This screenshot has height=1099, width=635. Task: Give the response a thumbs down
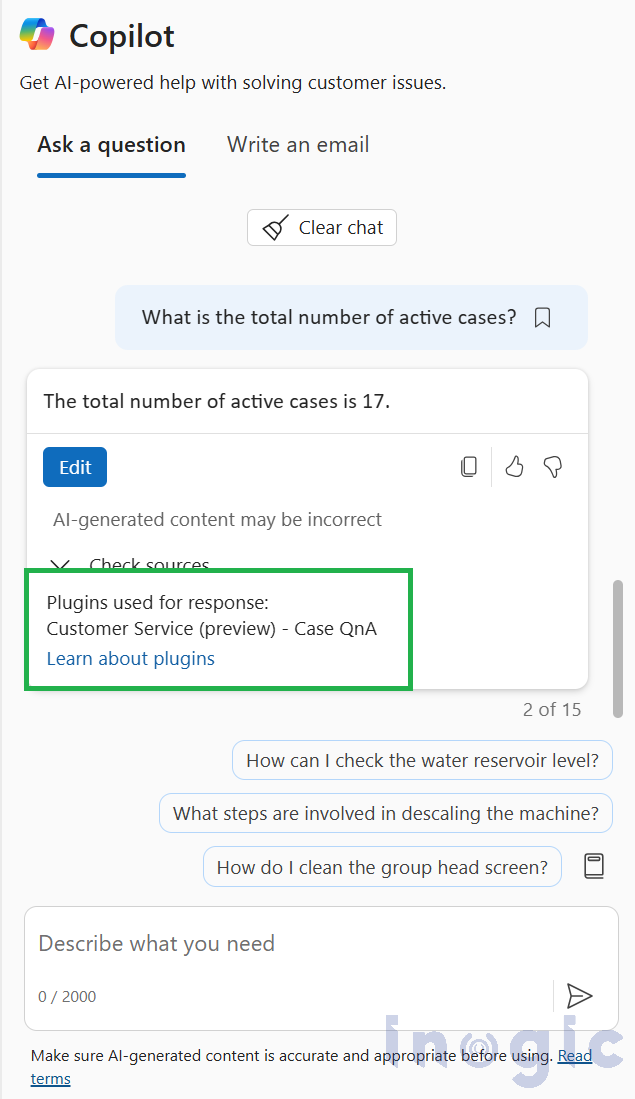click(553, 467)
